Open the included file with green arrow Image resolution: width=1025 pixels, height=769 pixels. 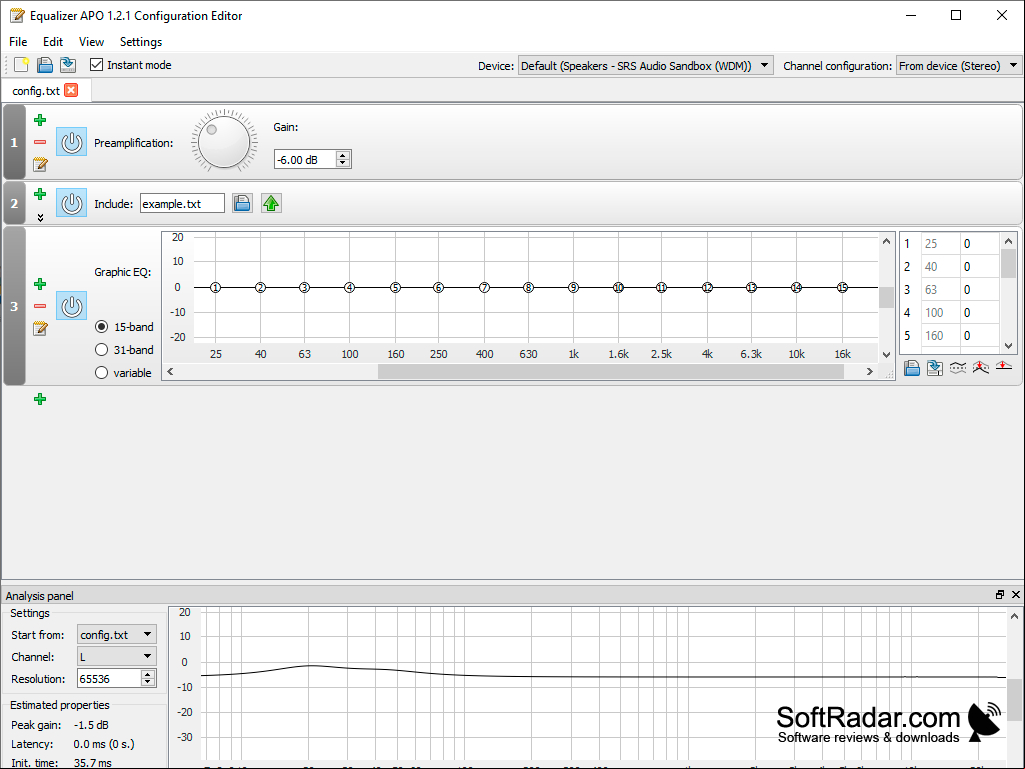click(x=271, y=203)
